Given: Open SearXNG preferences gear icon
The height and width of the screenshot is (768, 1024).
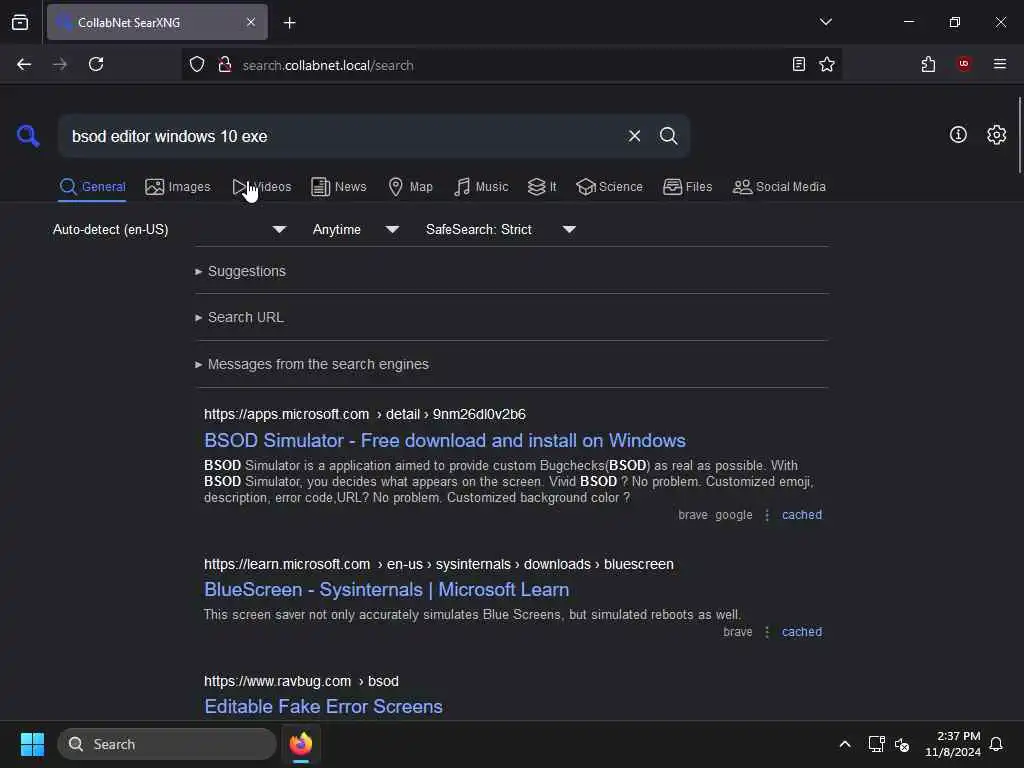Looking at the screenshot, I should (x=997, y=135).
